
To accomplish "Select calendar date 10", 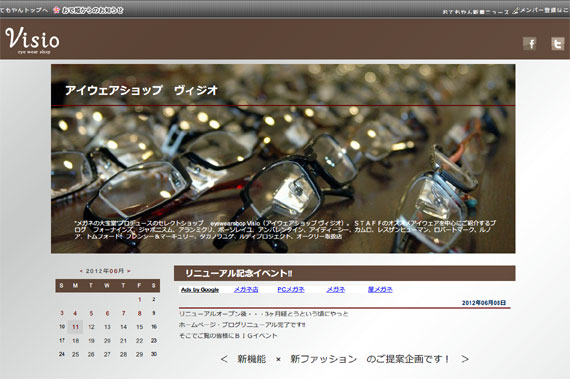I will click(62, 327).
